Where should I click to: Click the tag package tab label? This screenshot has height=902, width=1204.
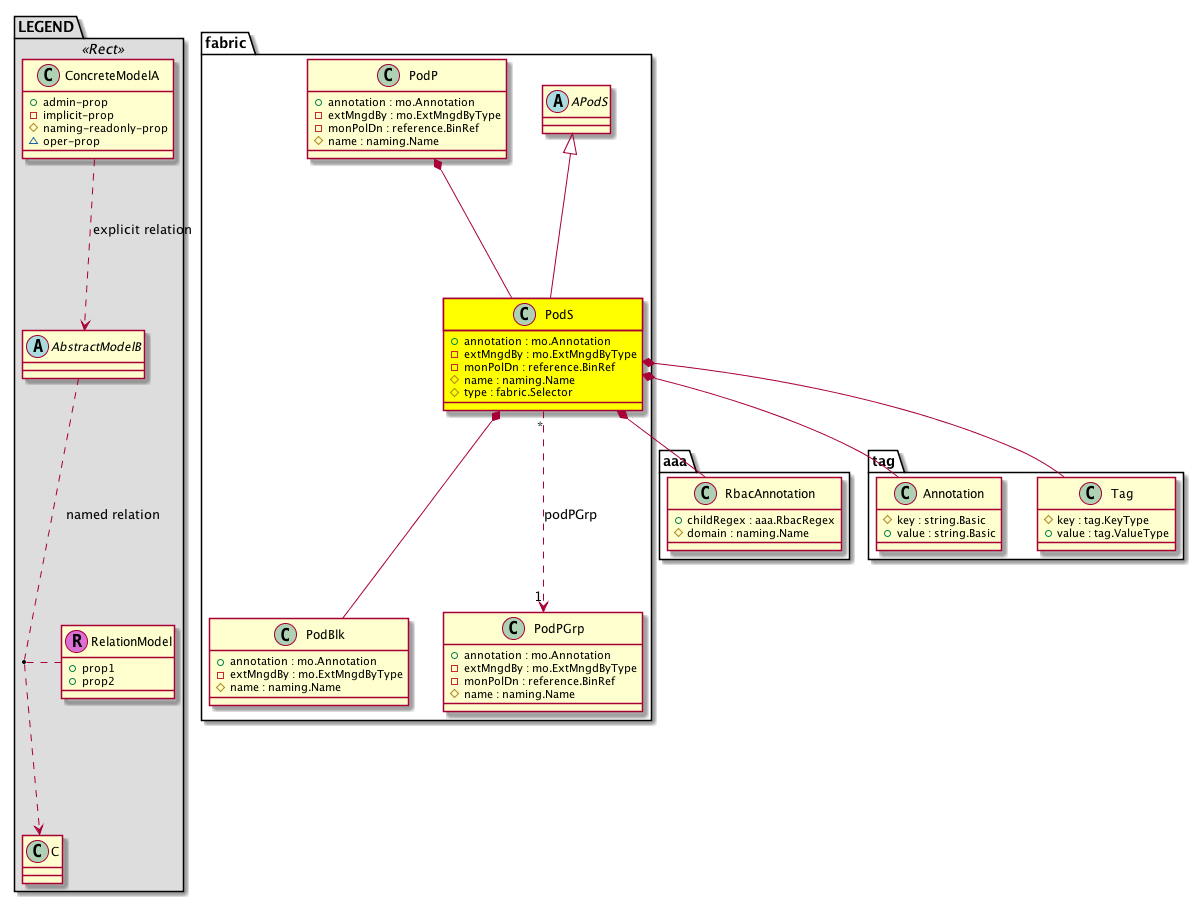tap(884, 458)
